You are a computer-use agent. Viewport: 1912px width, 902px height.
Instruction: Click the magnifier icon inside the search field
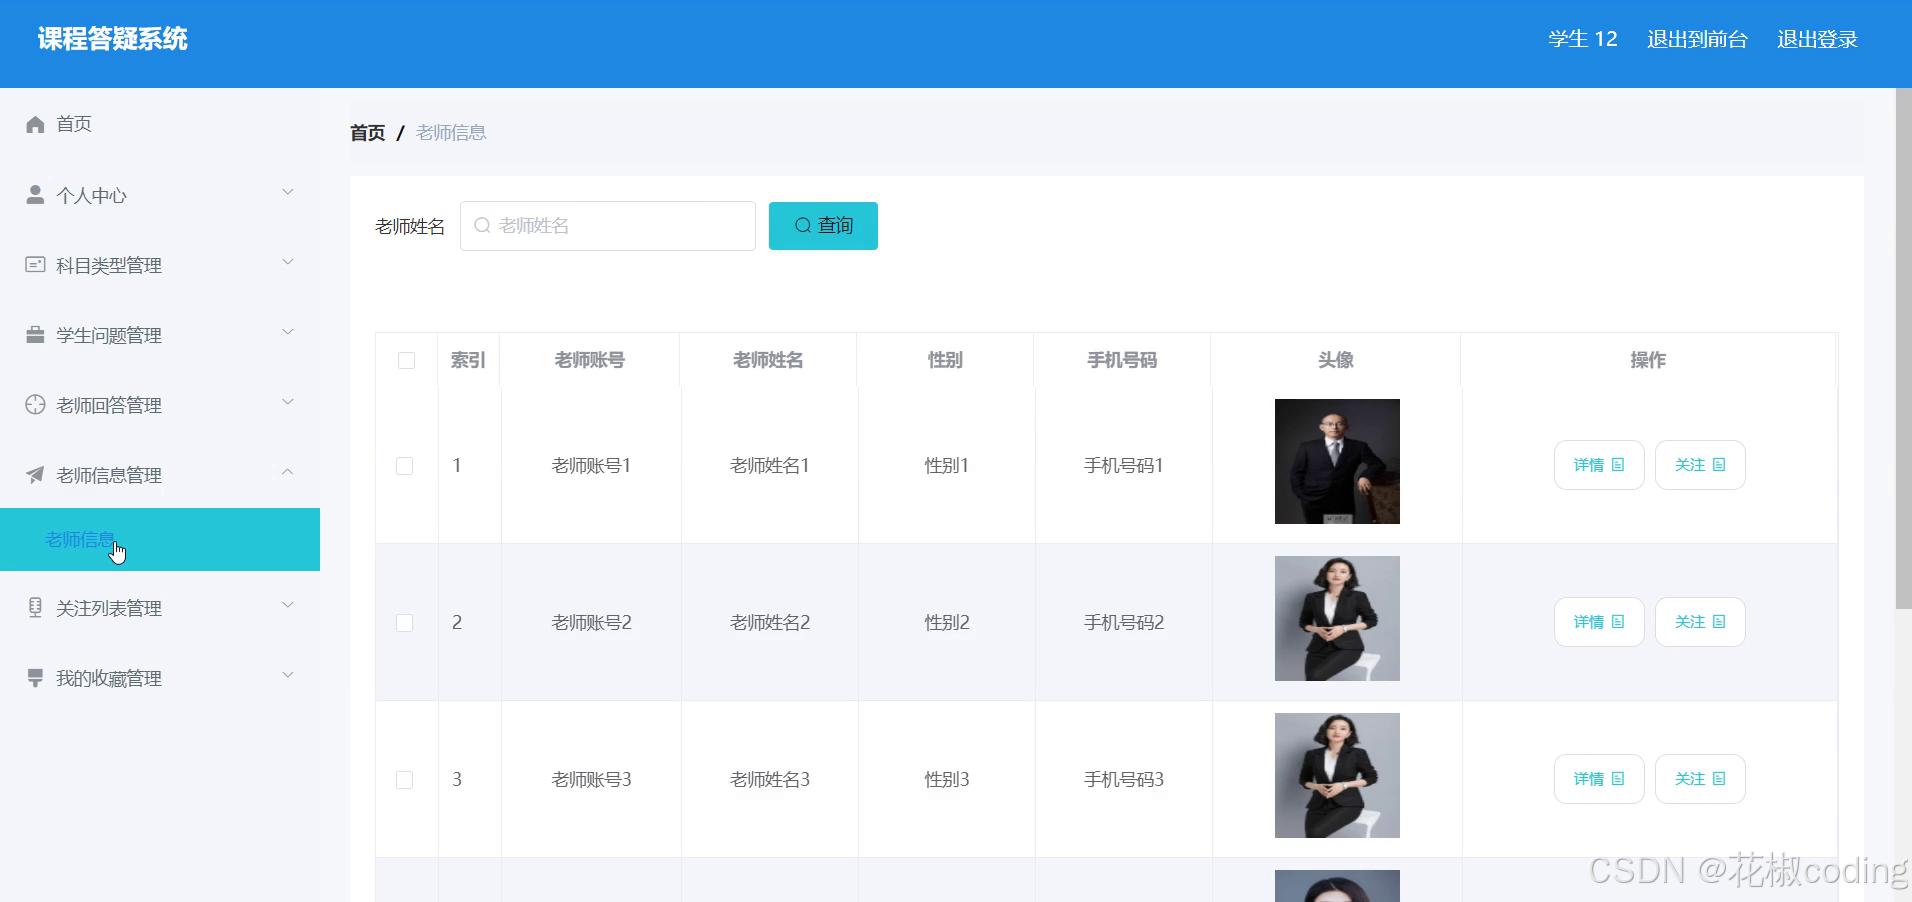point(483,226)
